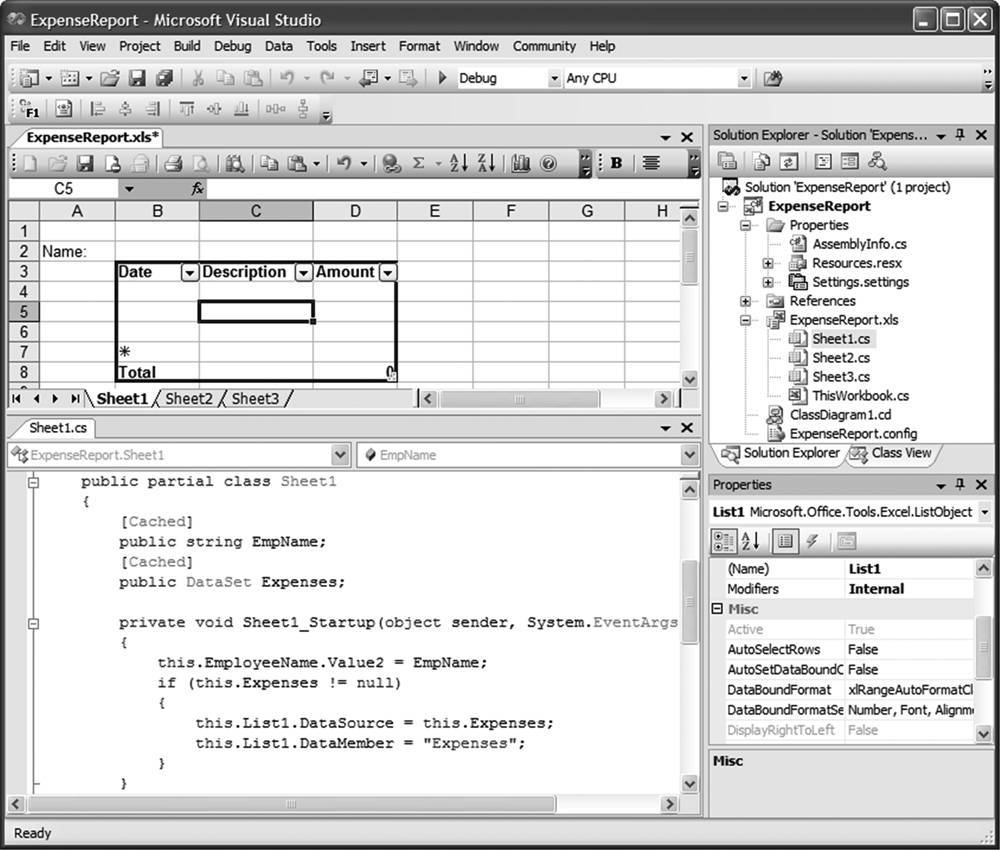
Task: Click the Start Debugging play arrow
Action: point(442,78)
